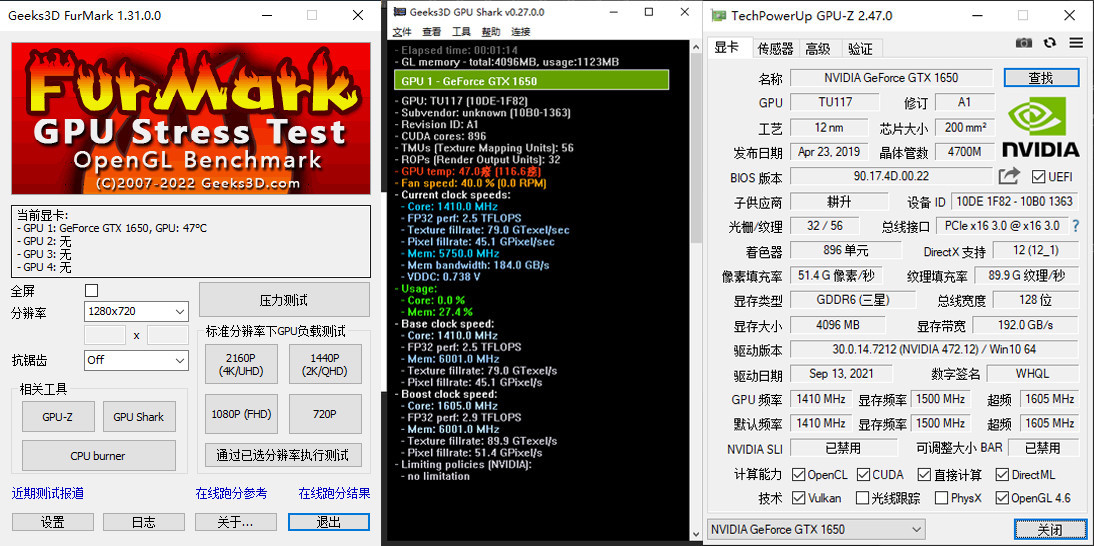Click the 查找 lookup button in GPU-Z

coord(1041,77)
